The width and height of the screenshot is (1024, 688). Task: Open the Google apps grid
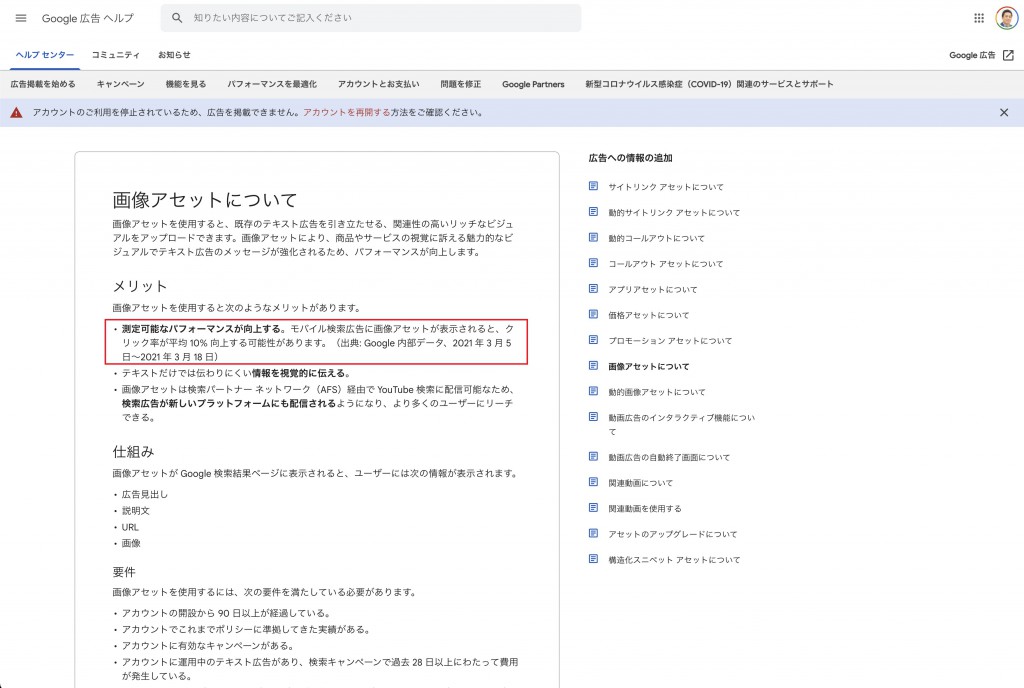978,18
